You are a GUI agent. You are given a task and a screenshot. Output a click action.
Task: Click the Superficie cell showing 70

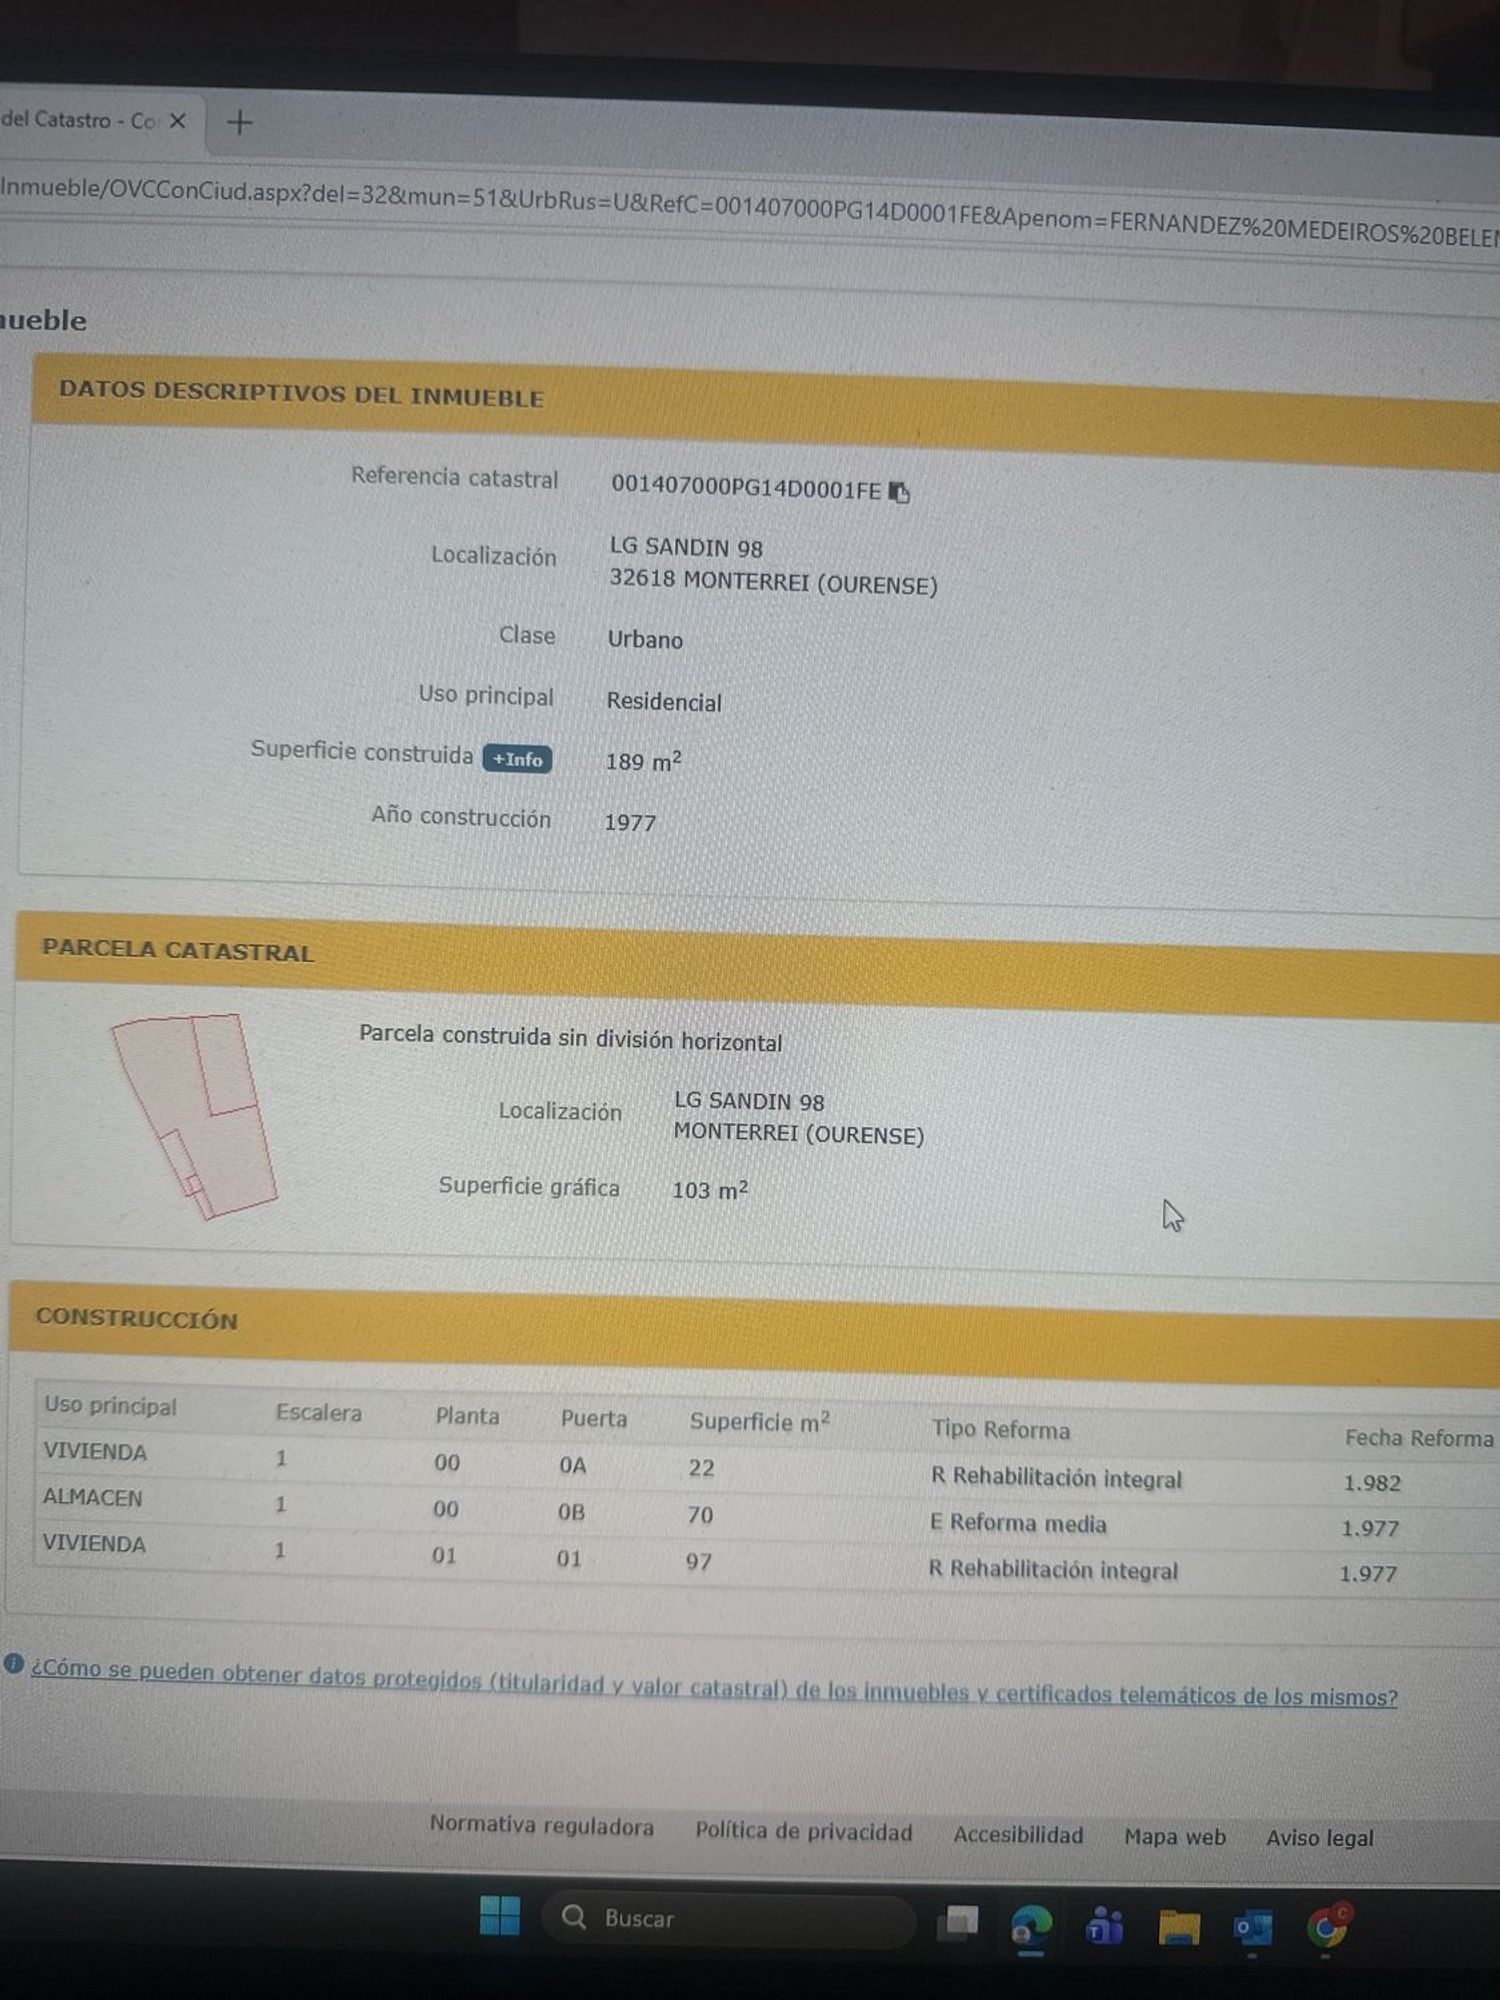[x=700, y=1515]
